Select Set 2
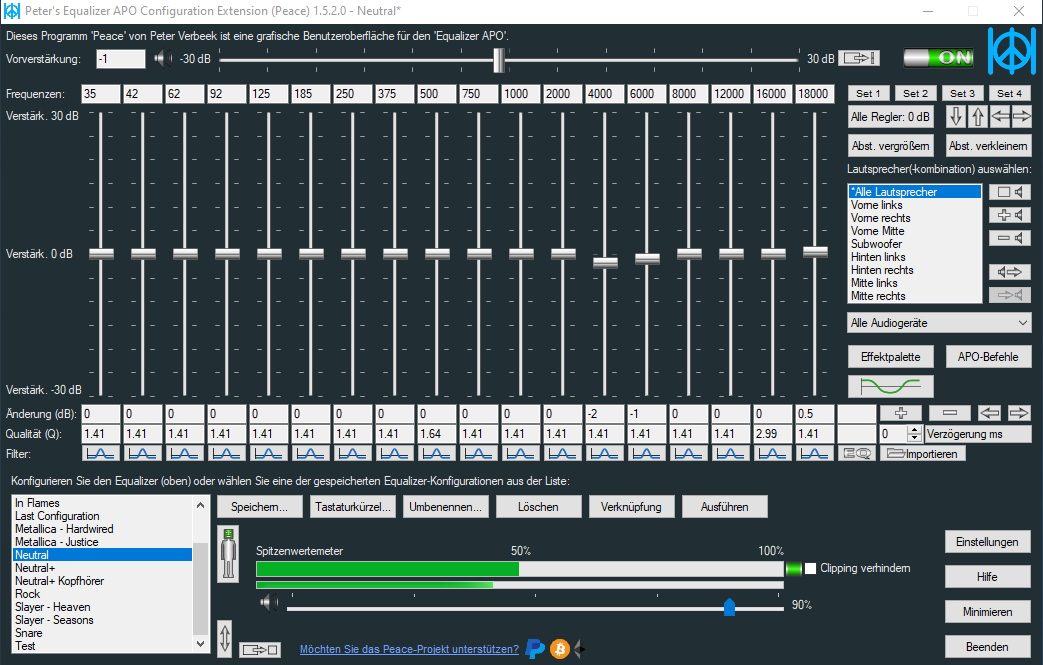The image size is (1043, 665). 915,94
